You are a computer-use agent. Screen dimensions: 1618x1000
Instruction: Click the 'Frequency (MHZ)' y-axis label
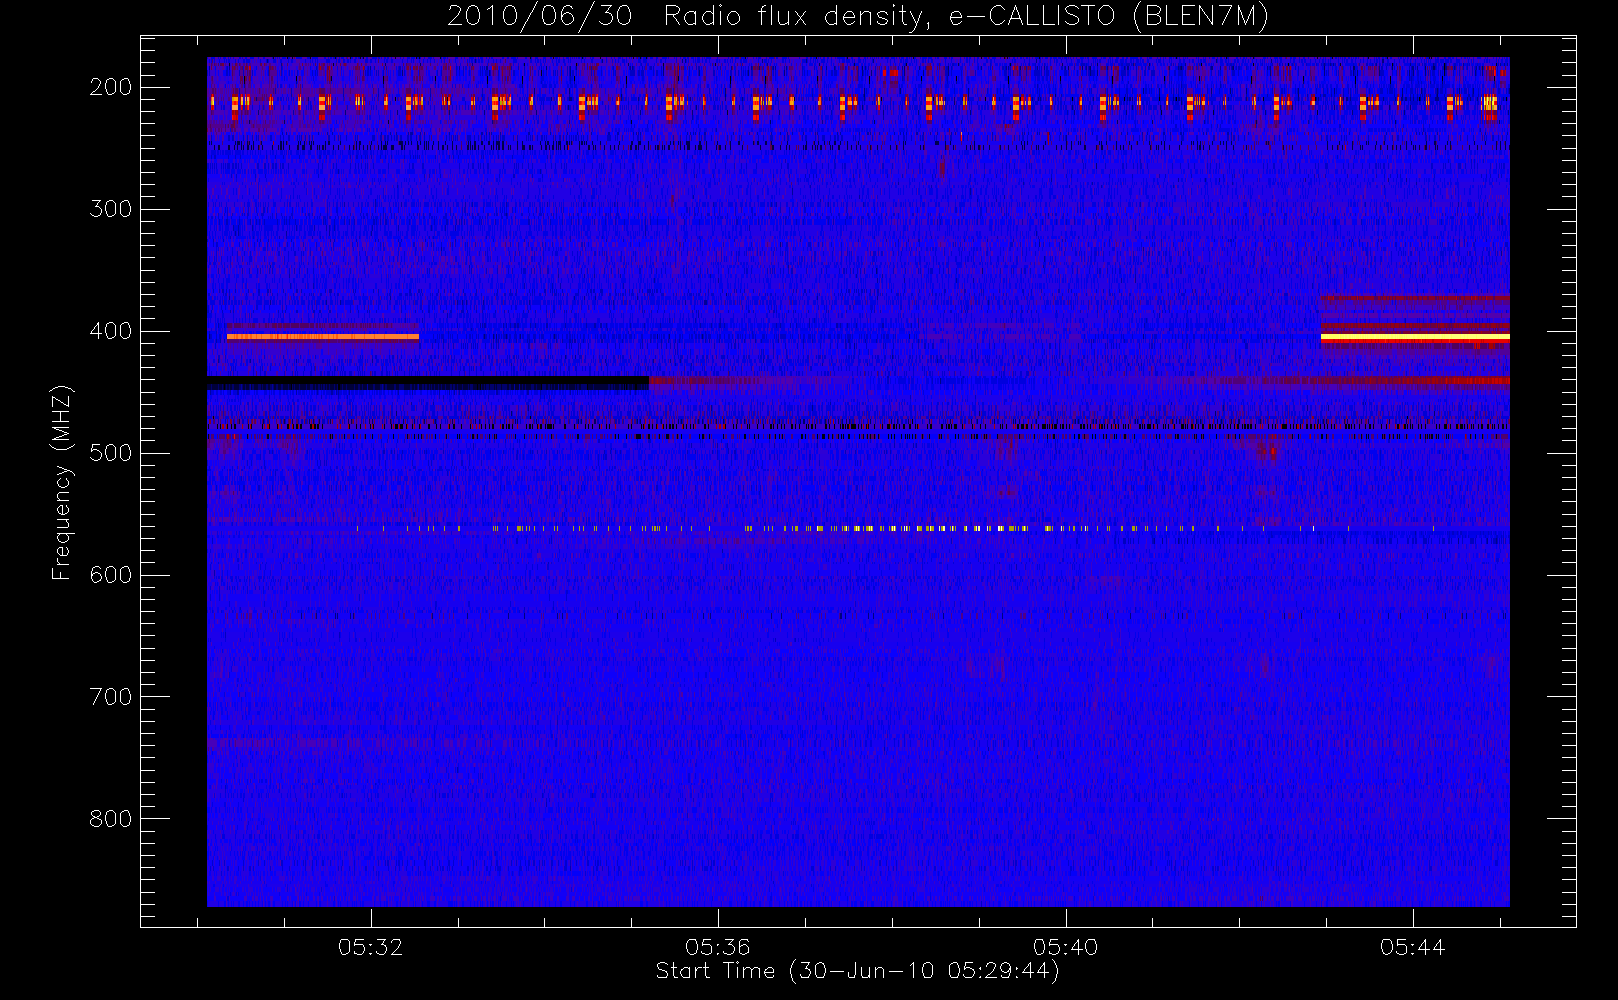click(x=62, y=482)
